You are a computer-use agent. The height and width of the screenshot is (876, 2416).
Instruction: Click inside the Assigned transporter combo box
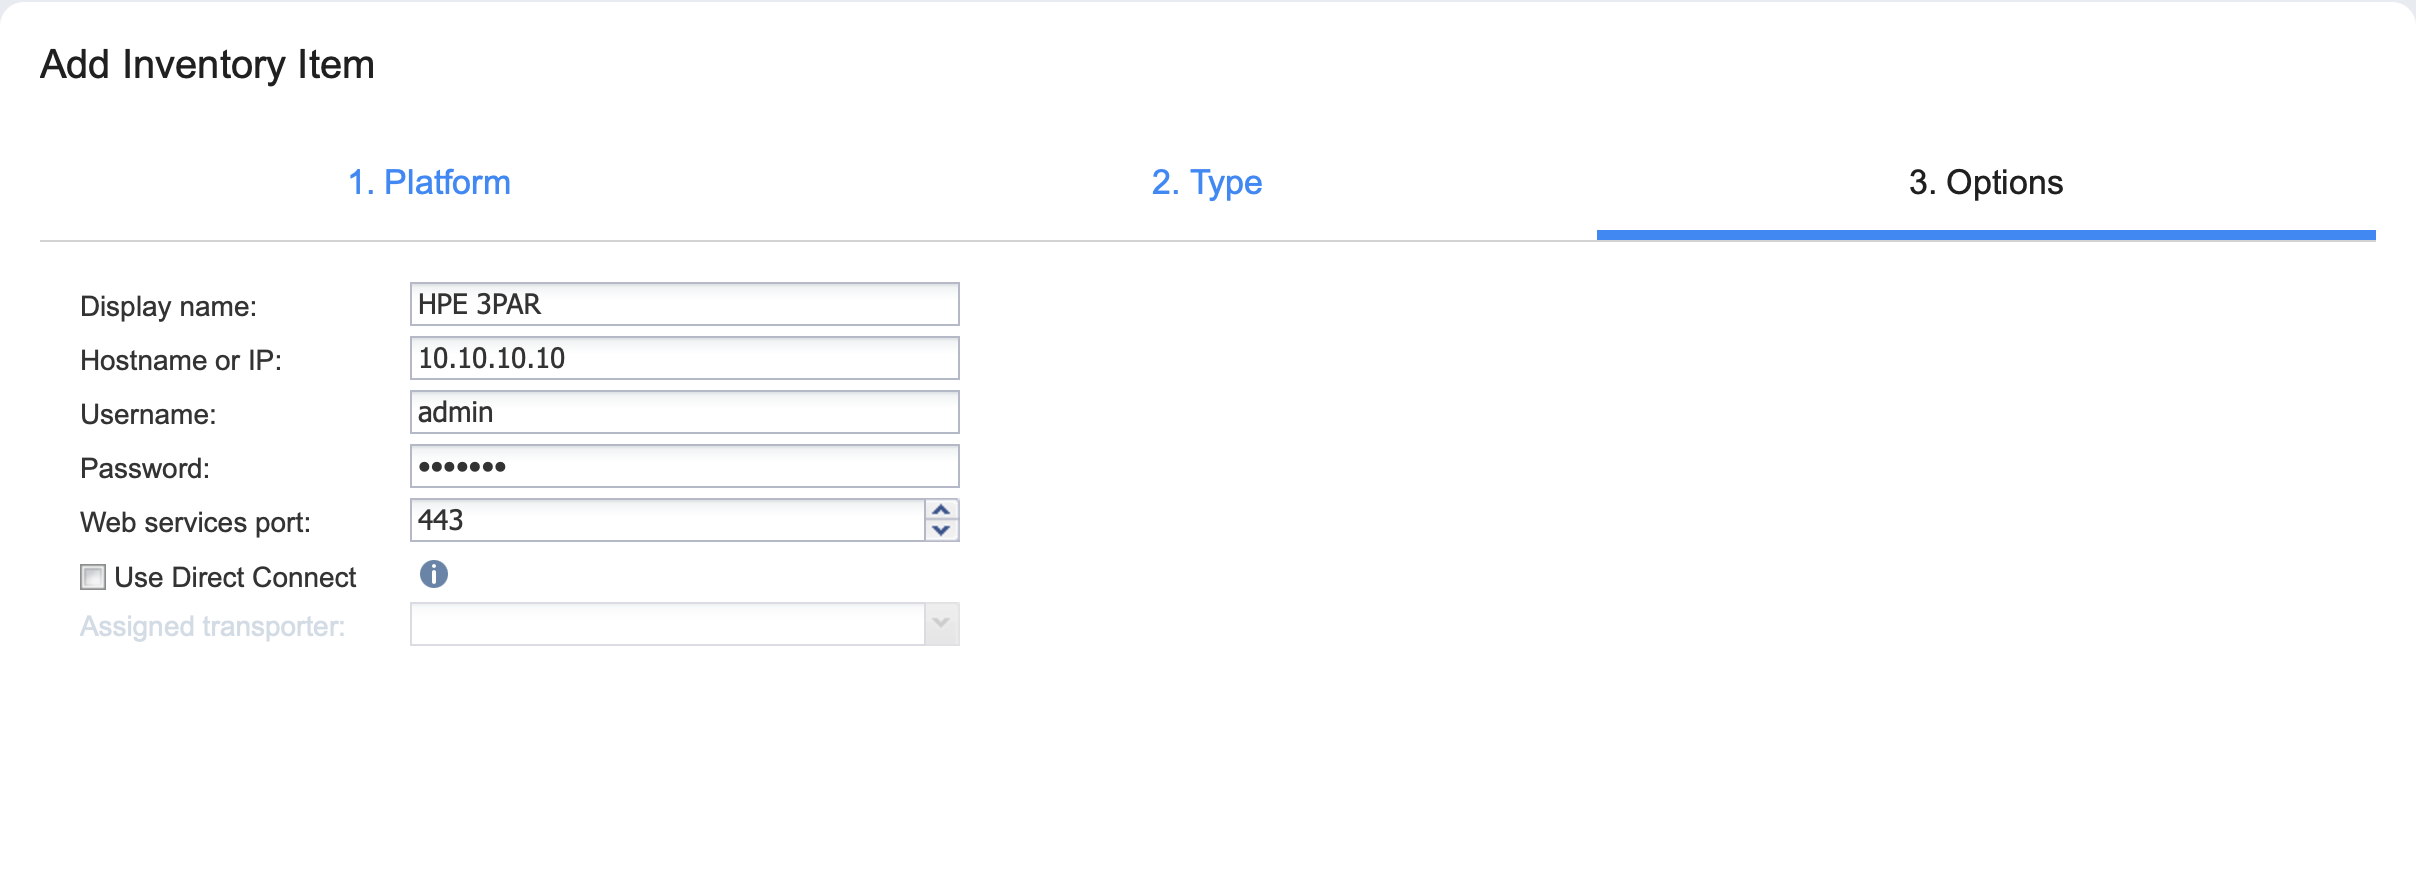tap(667, 624)
